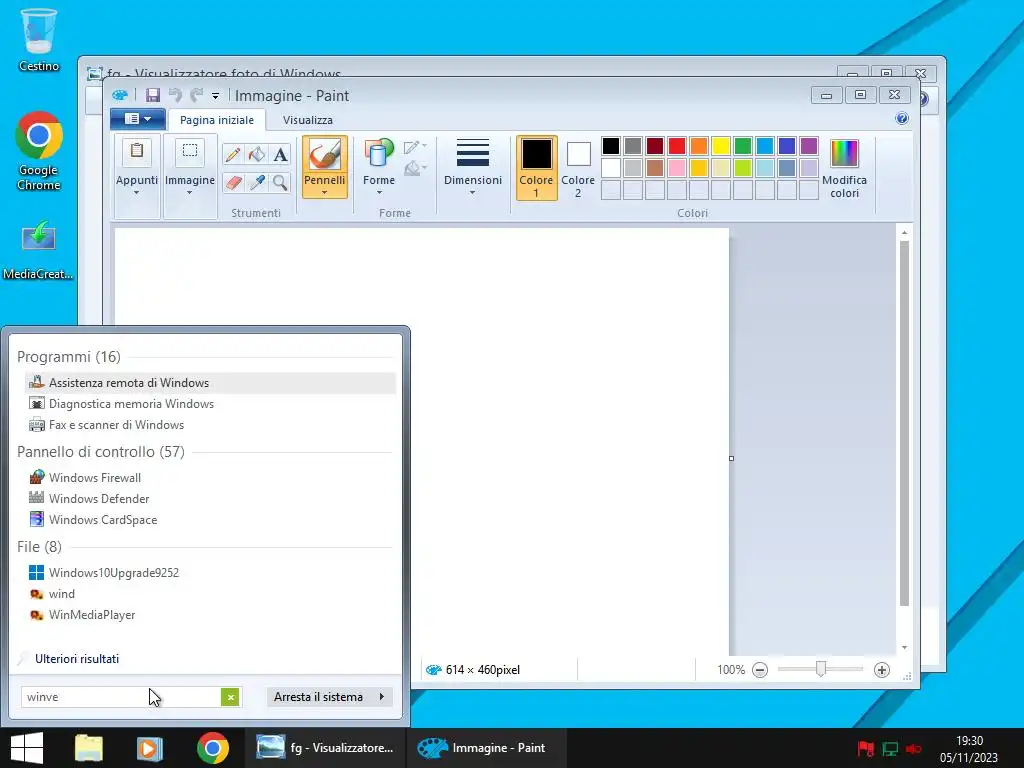Click the Paint help question mark icon
This screenshot has height=768, width=1024.
[902, 118]
